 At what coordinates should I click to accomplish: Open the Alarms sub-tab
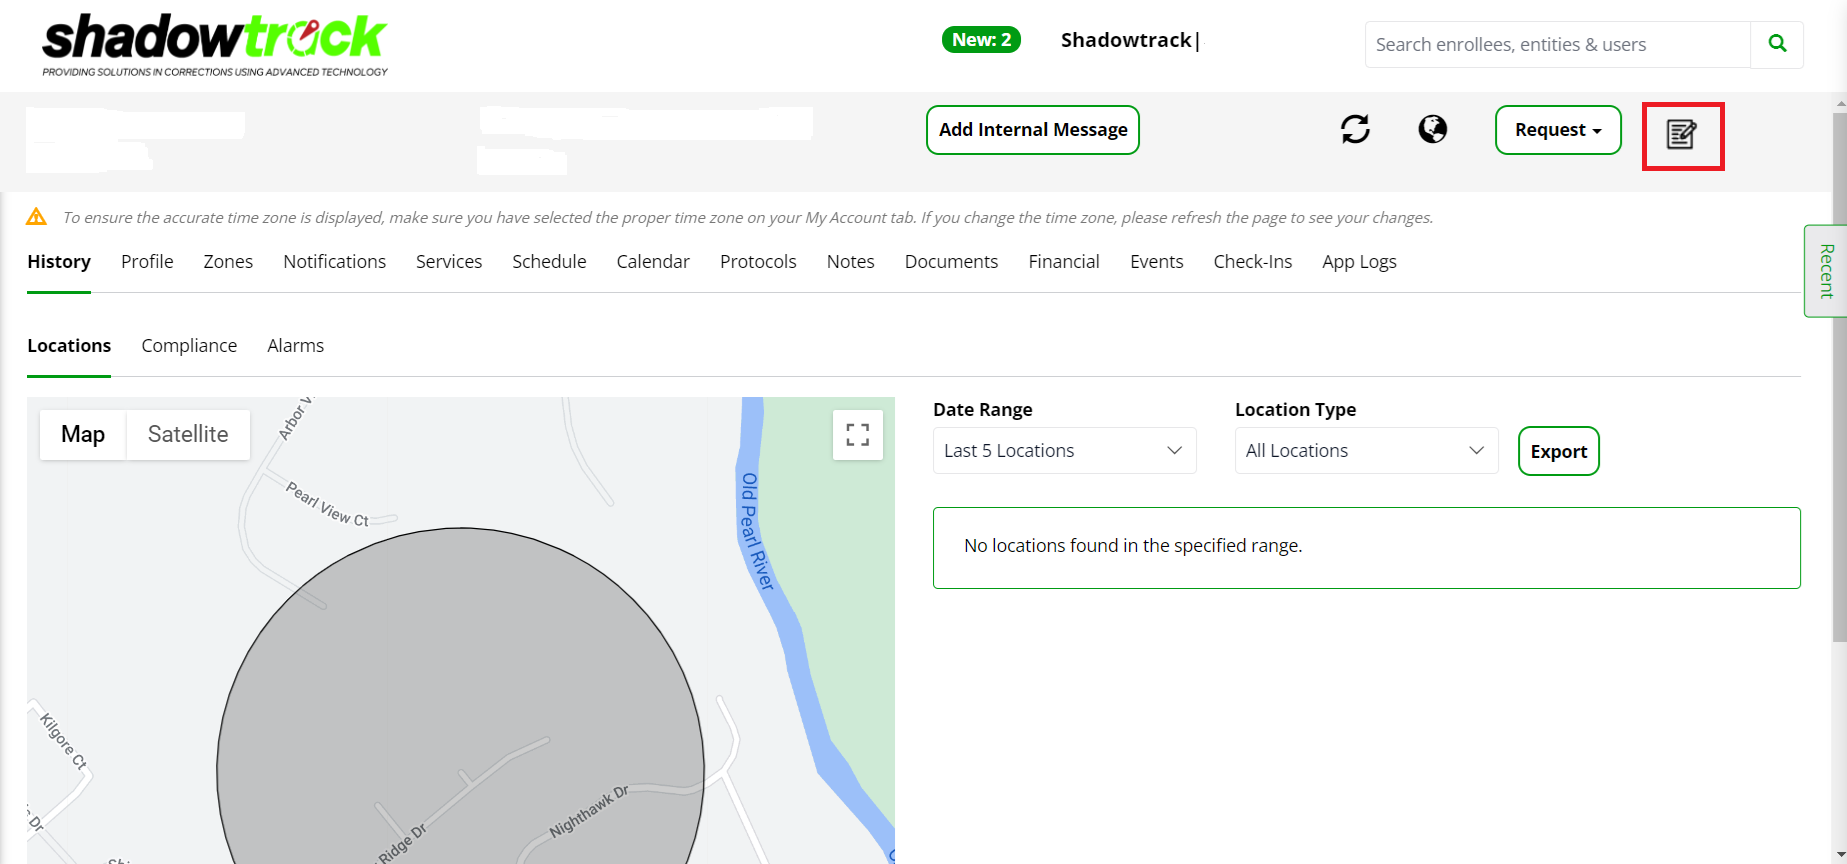[295, 346]
